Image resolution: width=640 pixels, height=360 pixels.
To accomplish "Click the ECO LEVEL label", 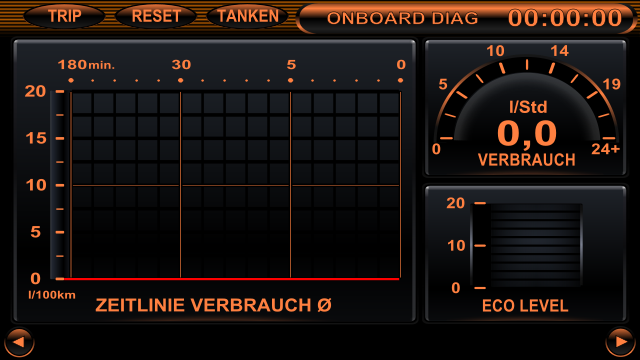I will pos(525,306).
